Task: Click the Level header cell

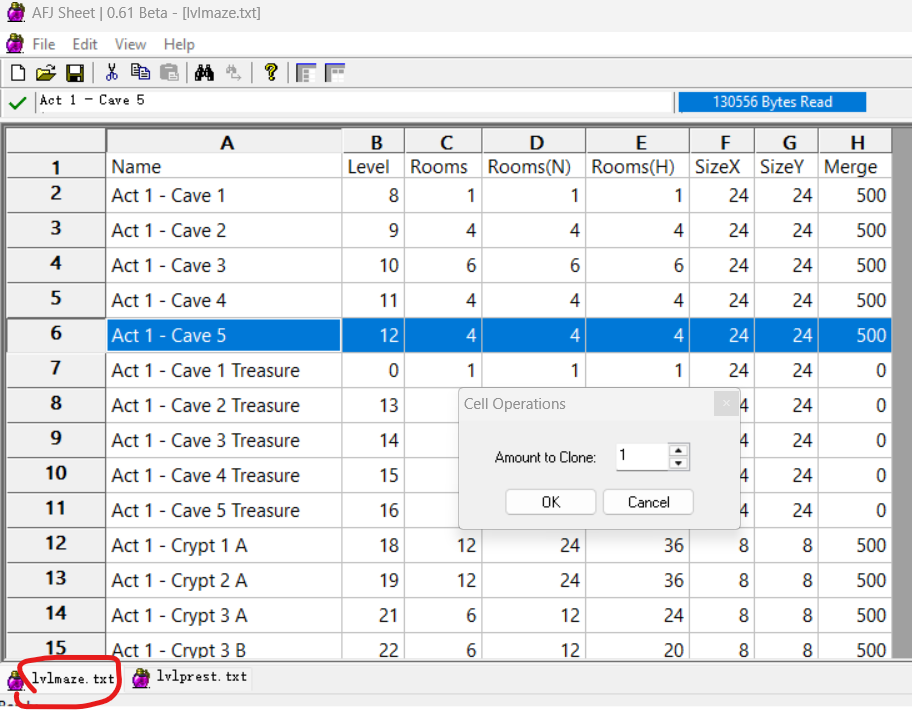Action: 373,166
